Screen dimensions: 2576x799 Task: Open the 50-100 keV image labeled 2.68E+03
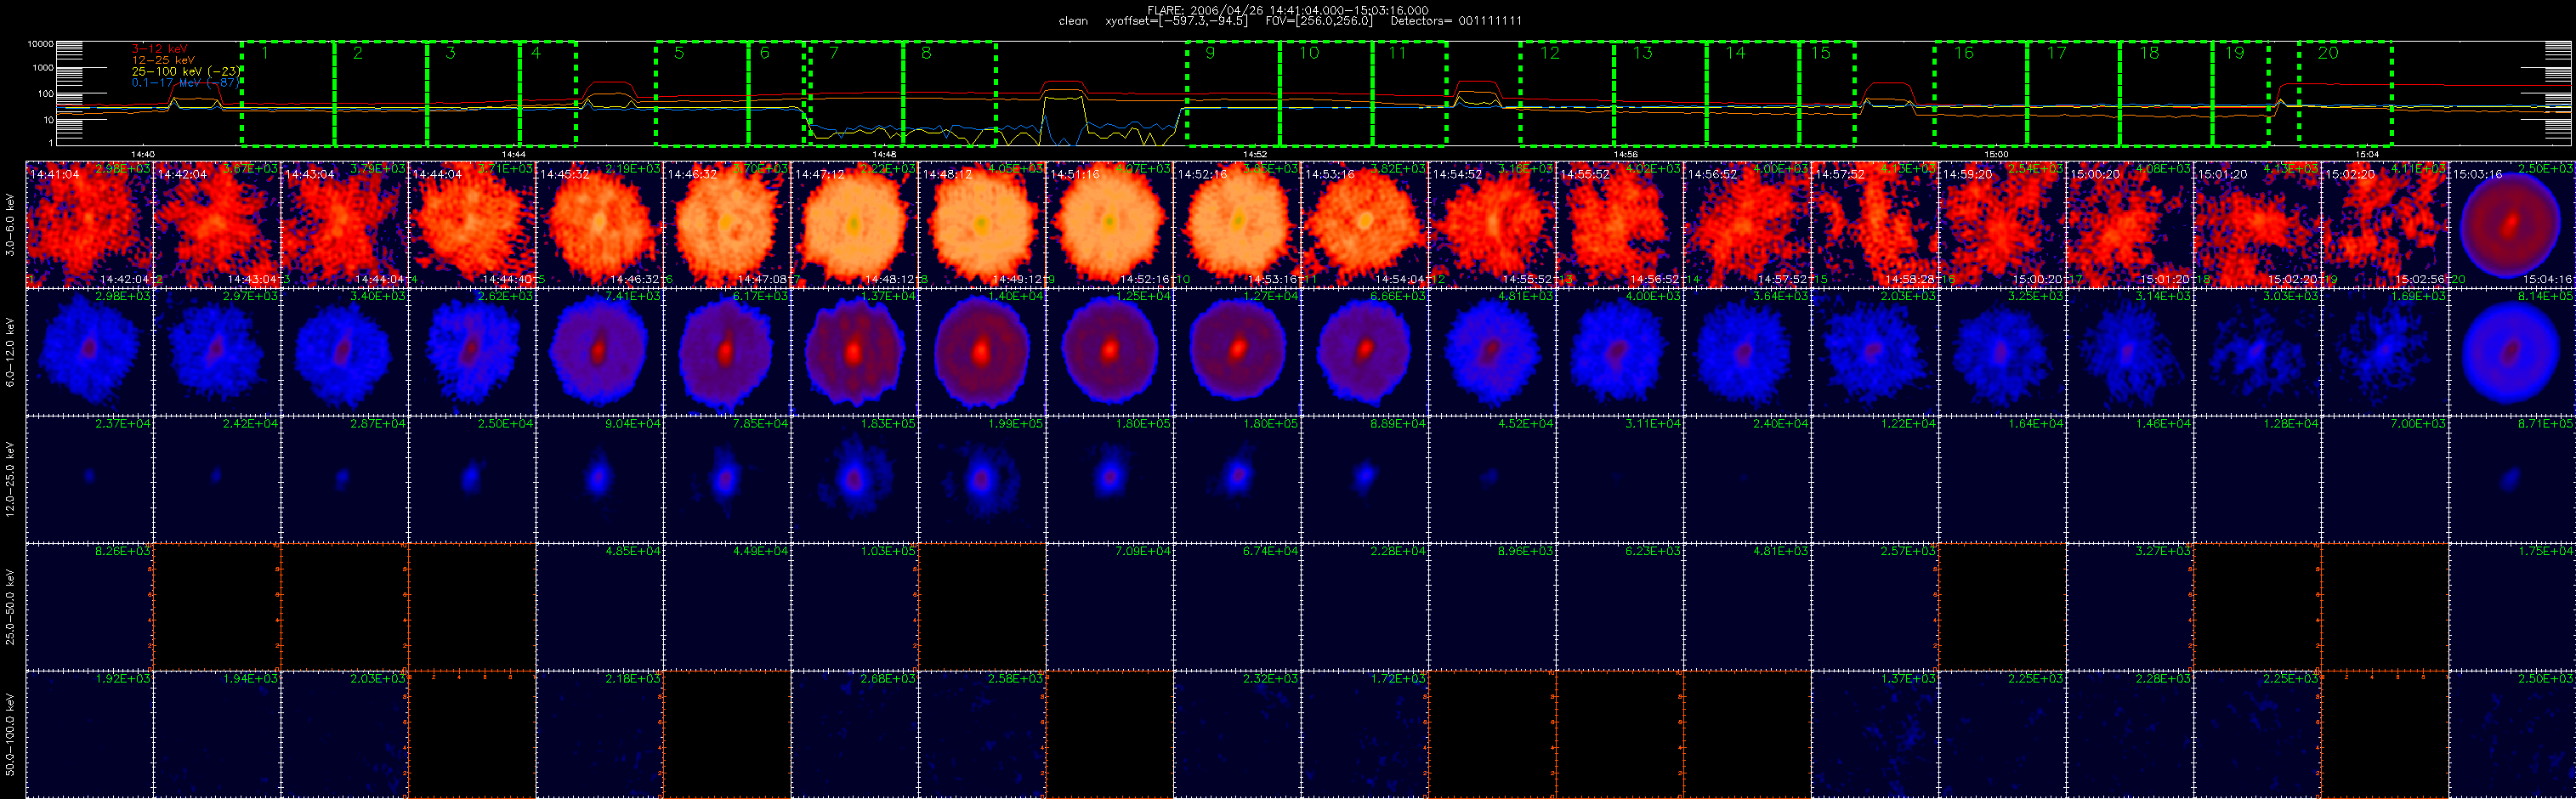[855, 734]
